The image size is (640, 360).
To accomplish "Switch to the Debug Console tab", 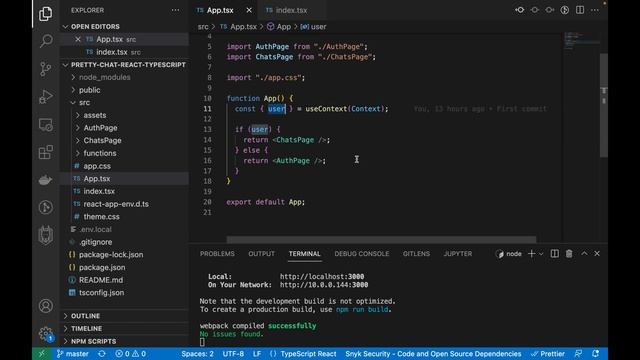I will [362, 254].
